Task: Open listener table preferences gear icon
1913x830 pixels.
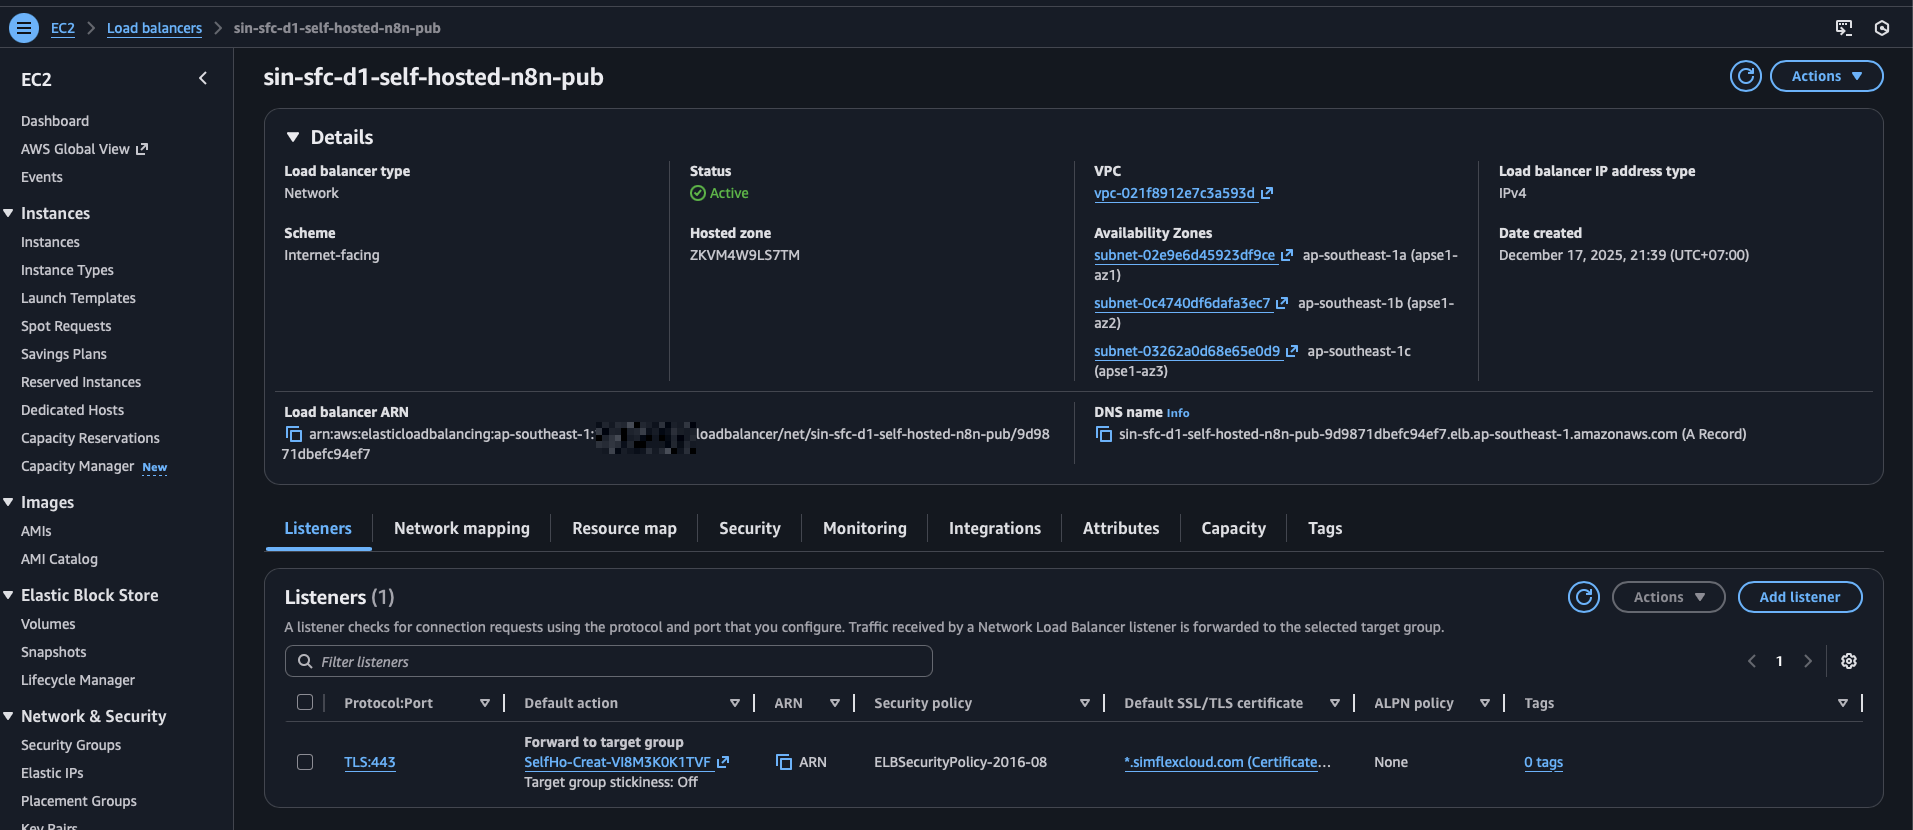Action: pyautogui.click(x=1849, y=661)
